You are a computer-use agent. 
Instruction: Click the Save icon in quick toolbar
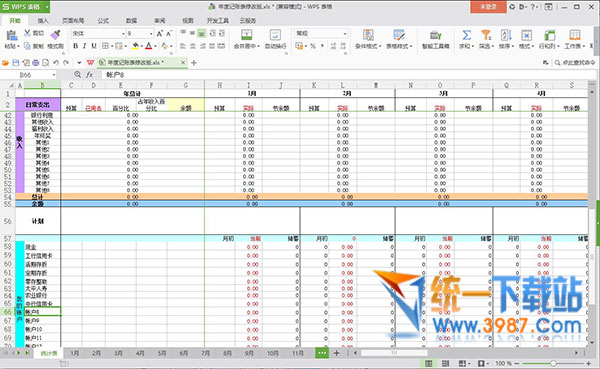pyautogui.click(x=16, y=62)
